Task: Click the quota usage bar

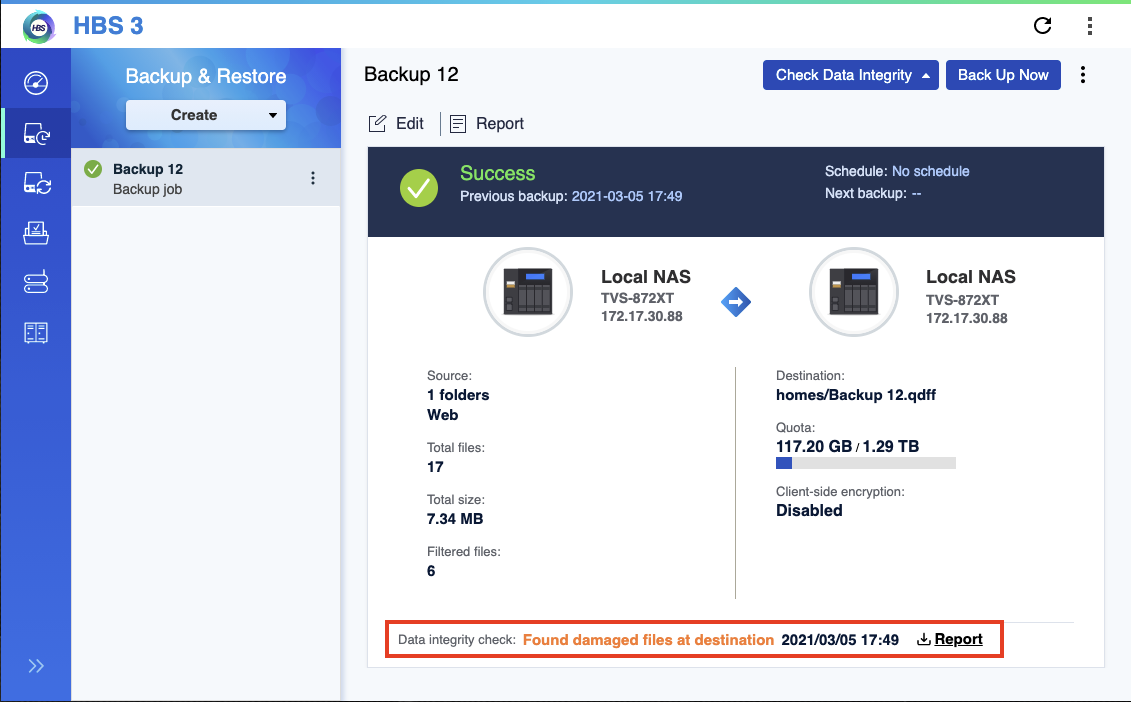Action: click(865, 463)
